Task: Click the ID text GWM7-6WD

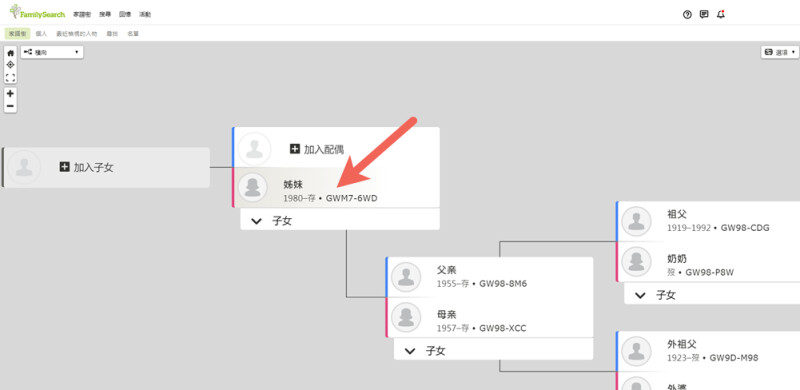Action: coord(352,198)
